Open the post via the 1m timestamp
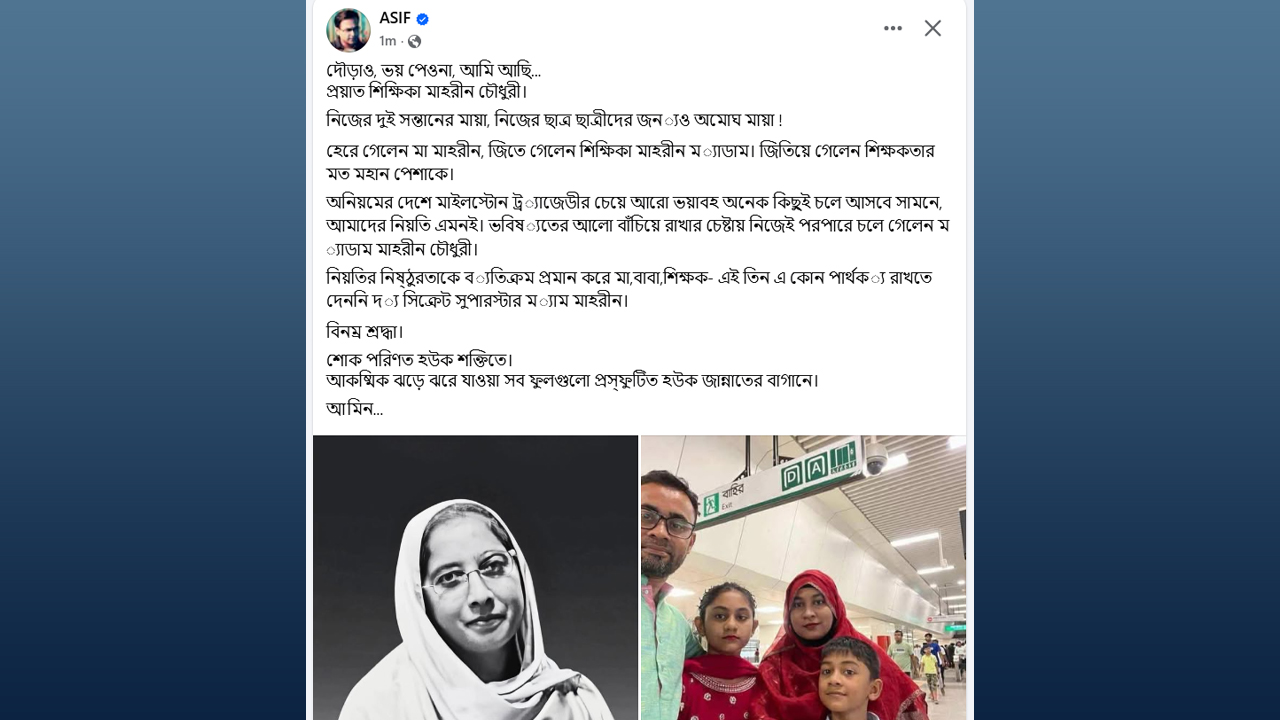Viewport: 1280px width, 720px height. pos(387,41)
